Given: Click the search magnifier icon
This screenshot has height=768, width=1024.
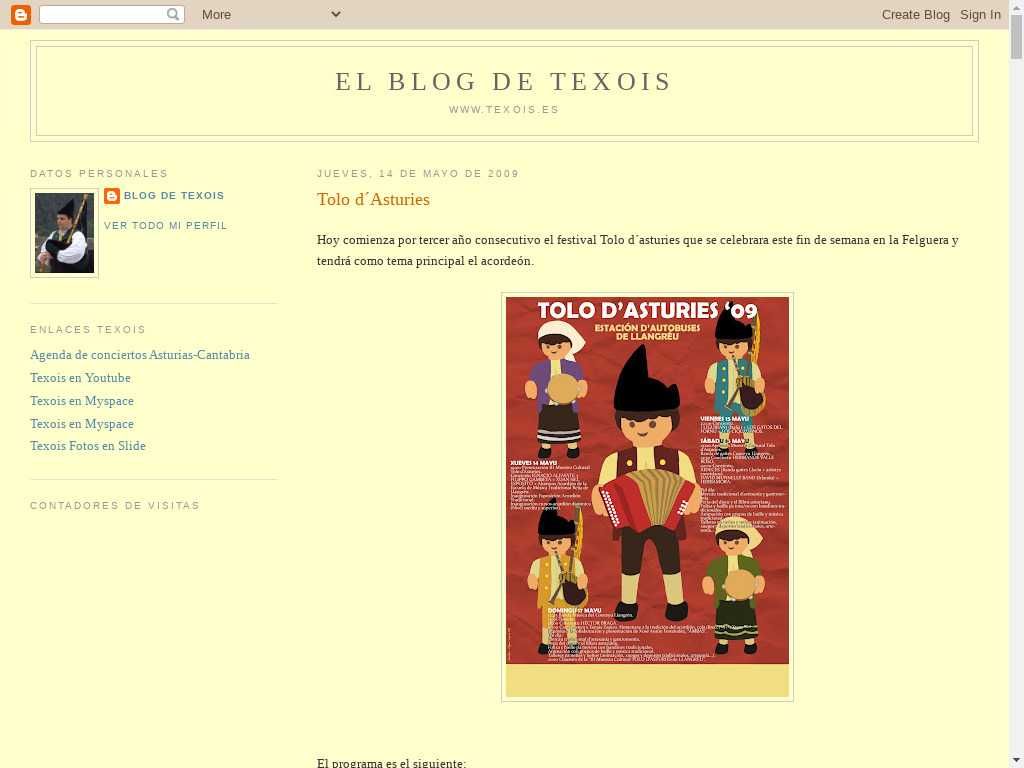Looking at the screenshot, I should coord(173,14).
